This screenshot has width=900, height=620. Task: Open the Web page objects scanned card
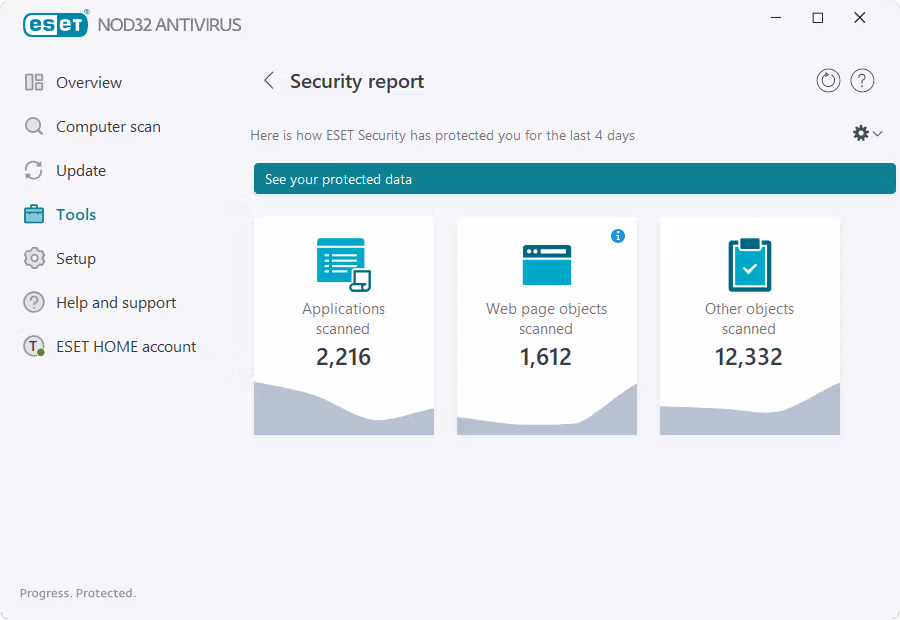547,326
